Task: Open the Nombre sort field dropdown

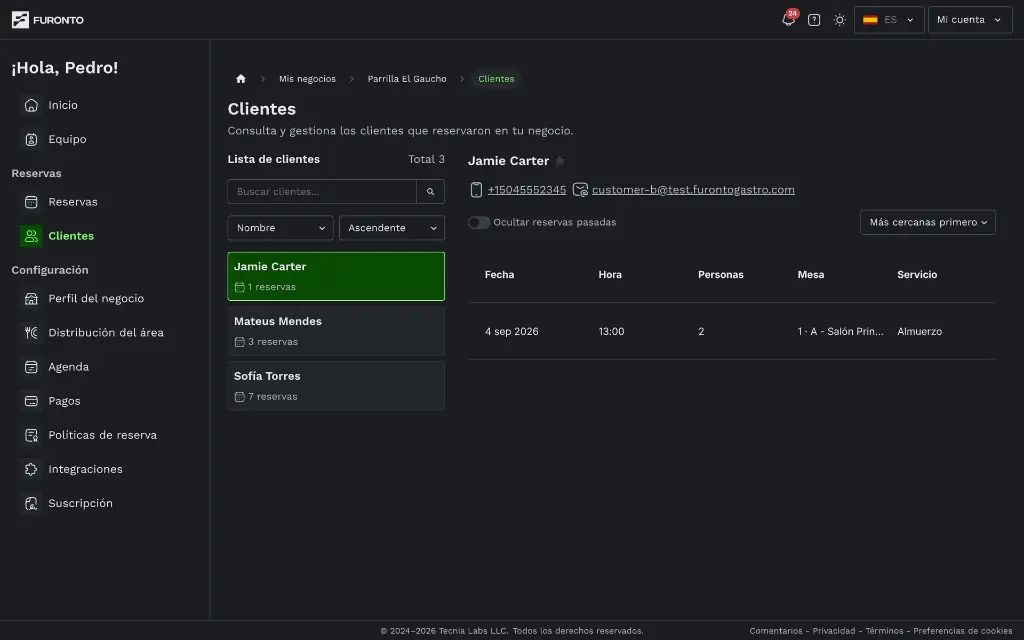Action: tap(280, 228)
